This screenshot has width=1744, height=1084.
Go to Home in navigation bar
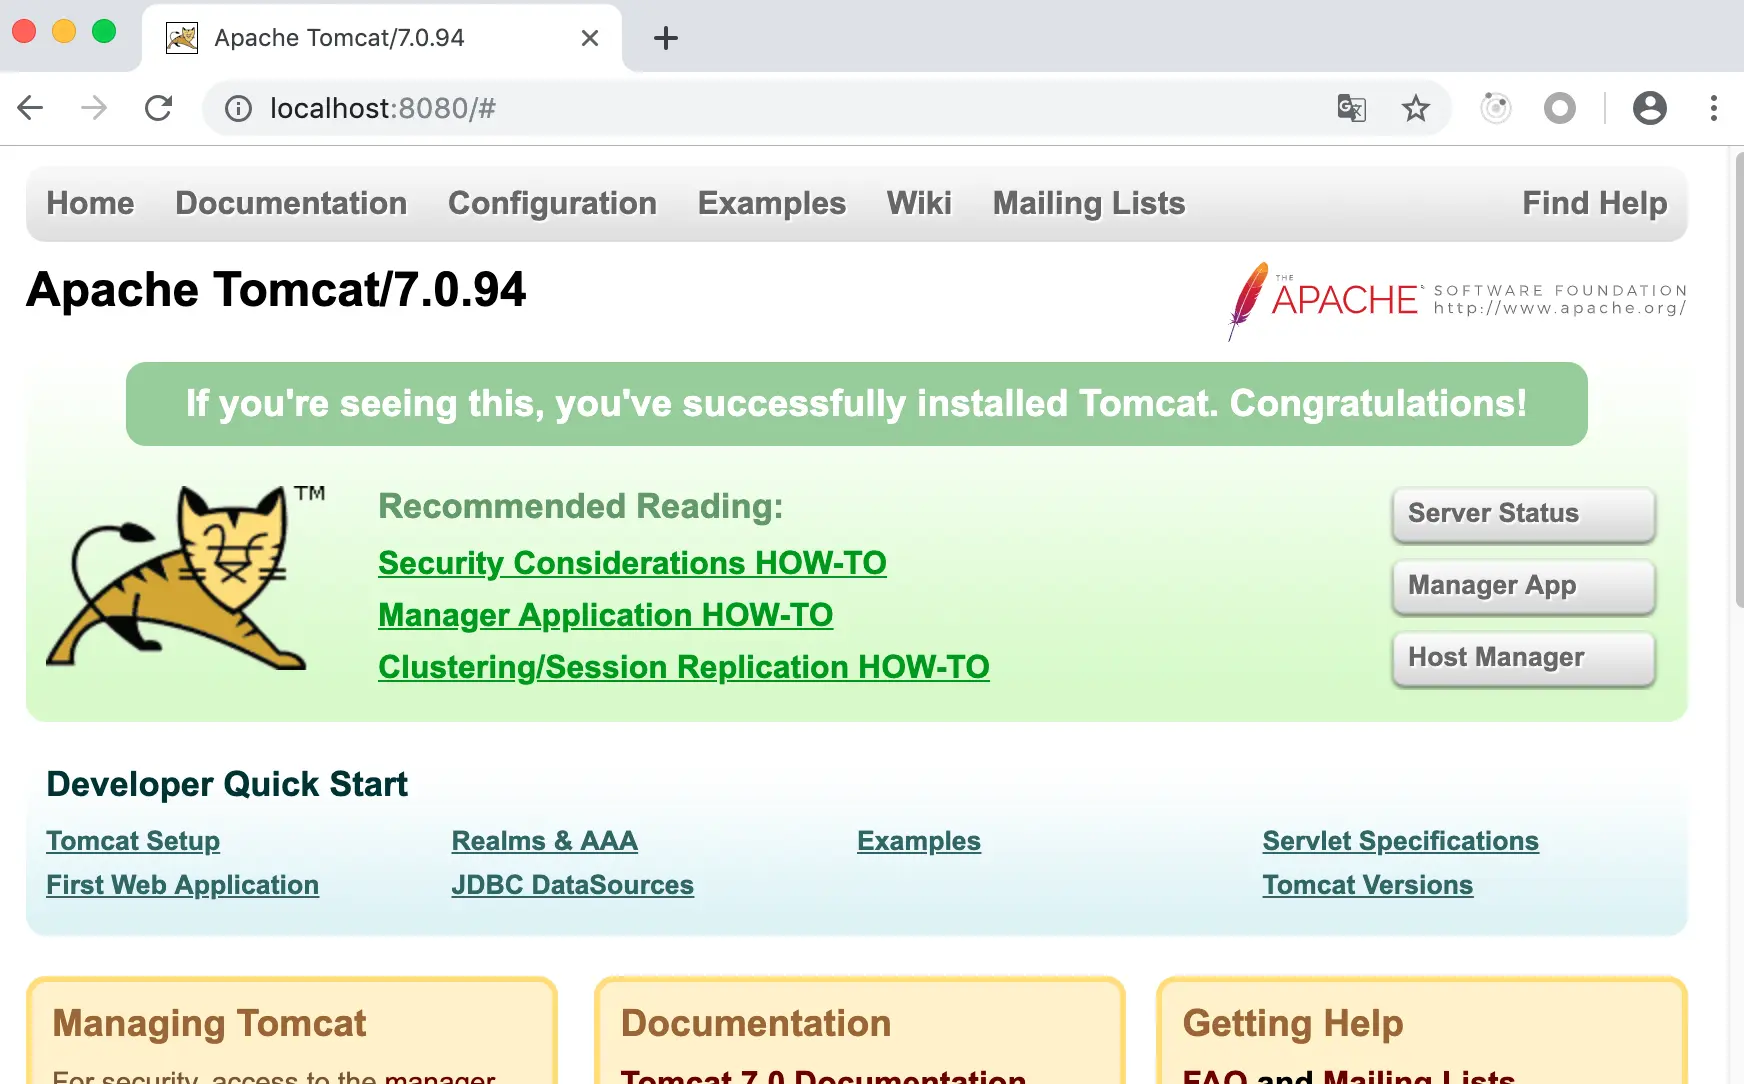click(90, 203)
